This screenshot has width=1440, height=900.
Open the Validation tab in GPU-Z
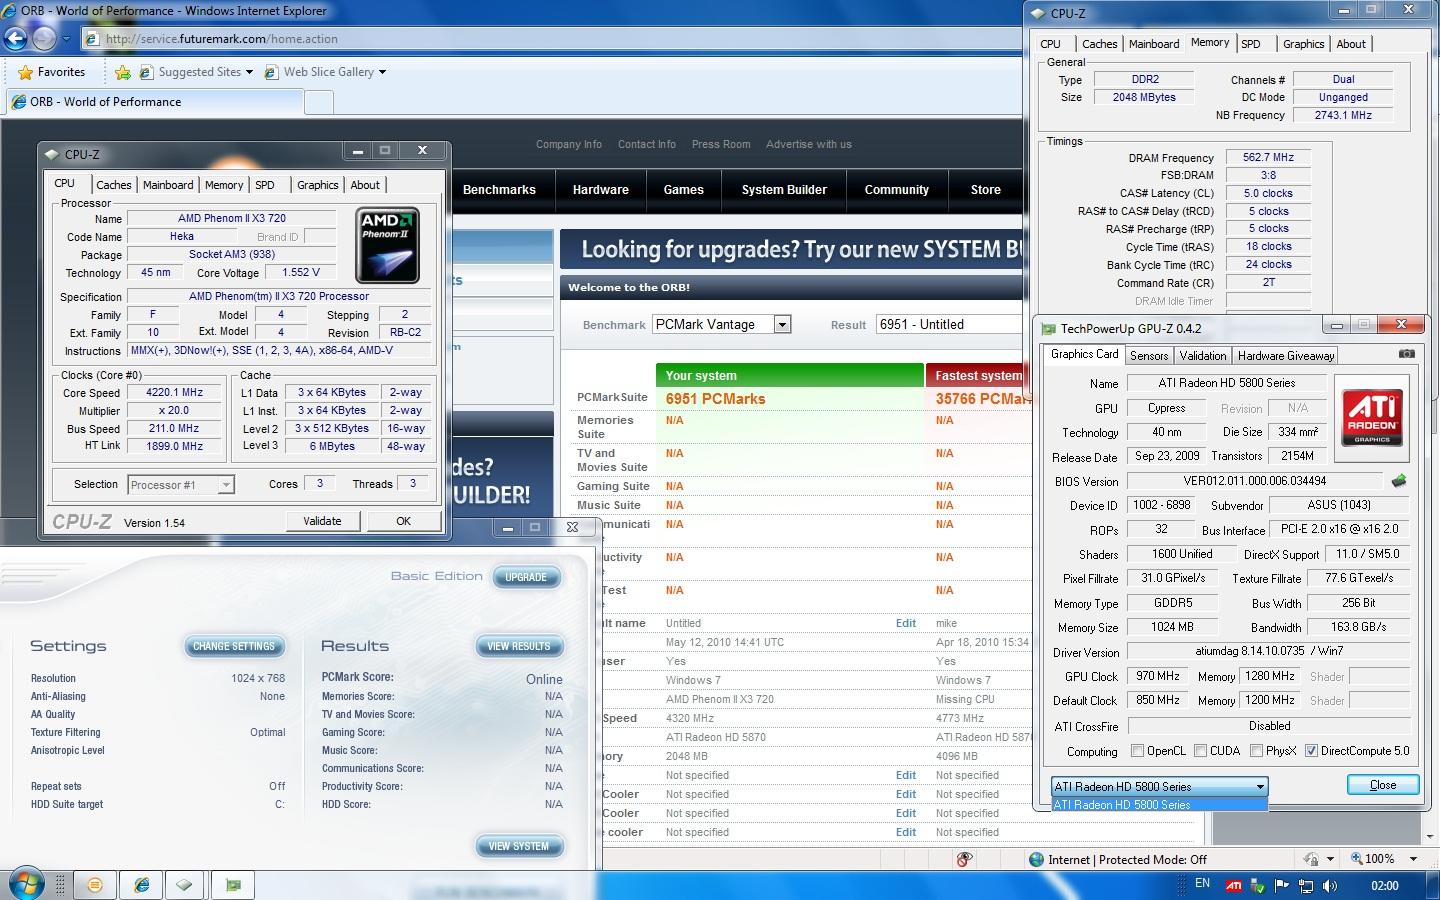(1202, 356)
